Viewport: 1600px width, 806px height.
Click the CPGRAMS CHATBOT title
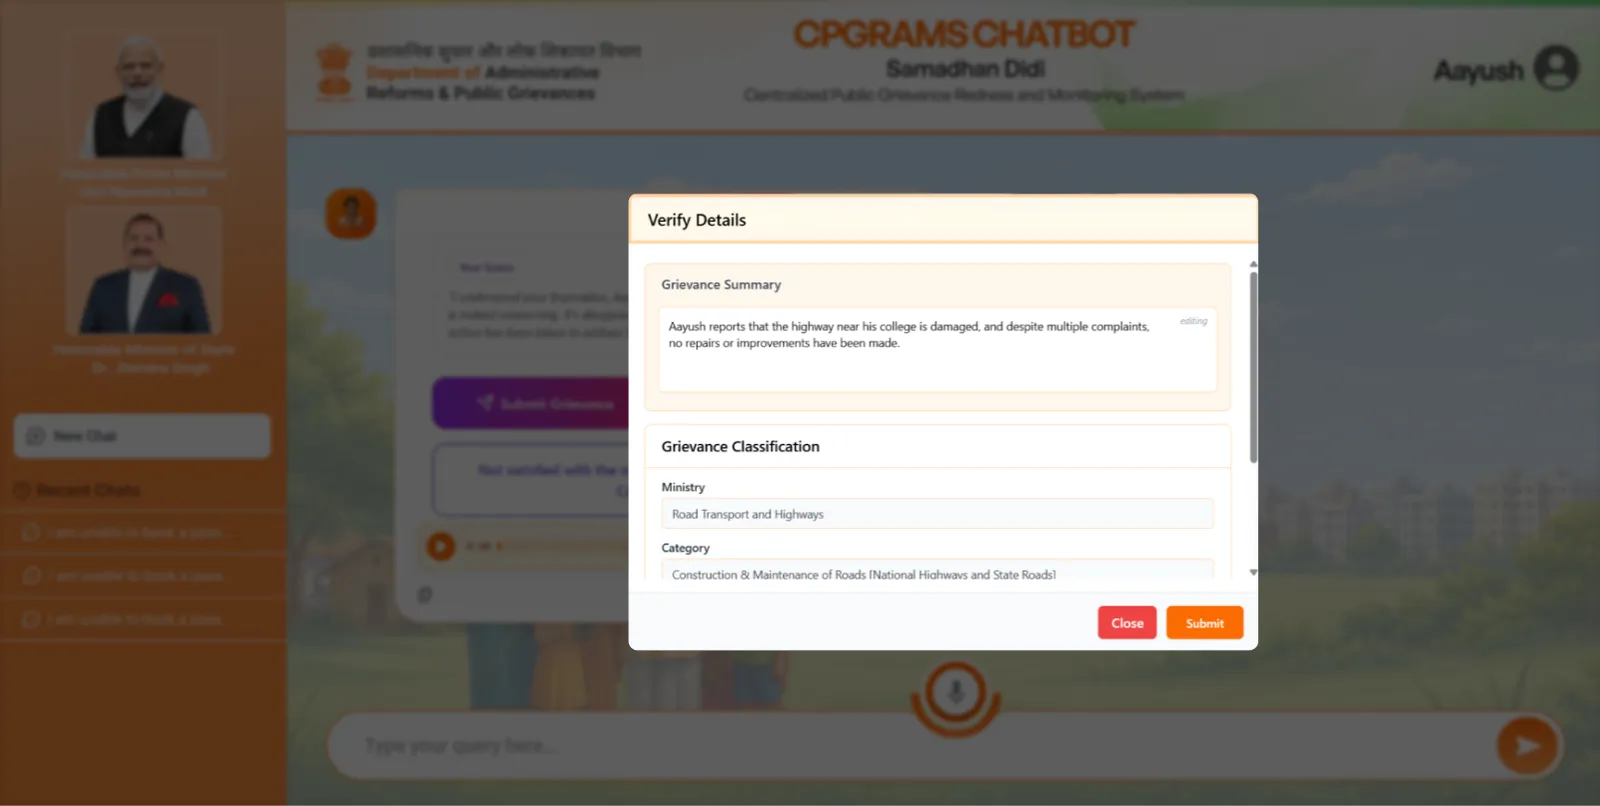coord(964,35)
